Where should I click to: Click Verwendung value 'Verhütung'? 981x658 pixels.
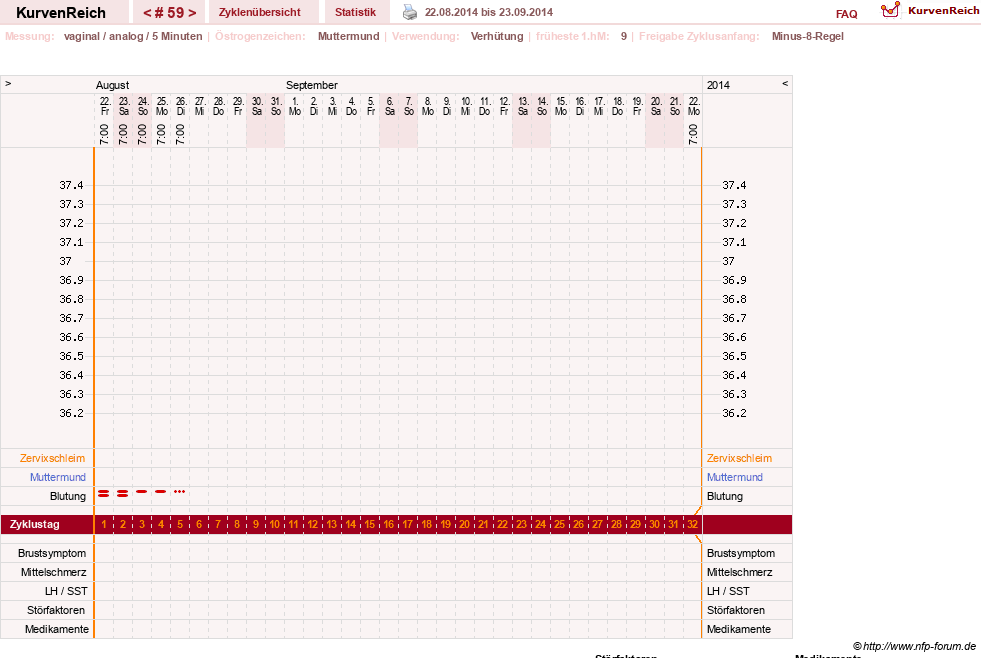click(497, 36)
